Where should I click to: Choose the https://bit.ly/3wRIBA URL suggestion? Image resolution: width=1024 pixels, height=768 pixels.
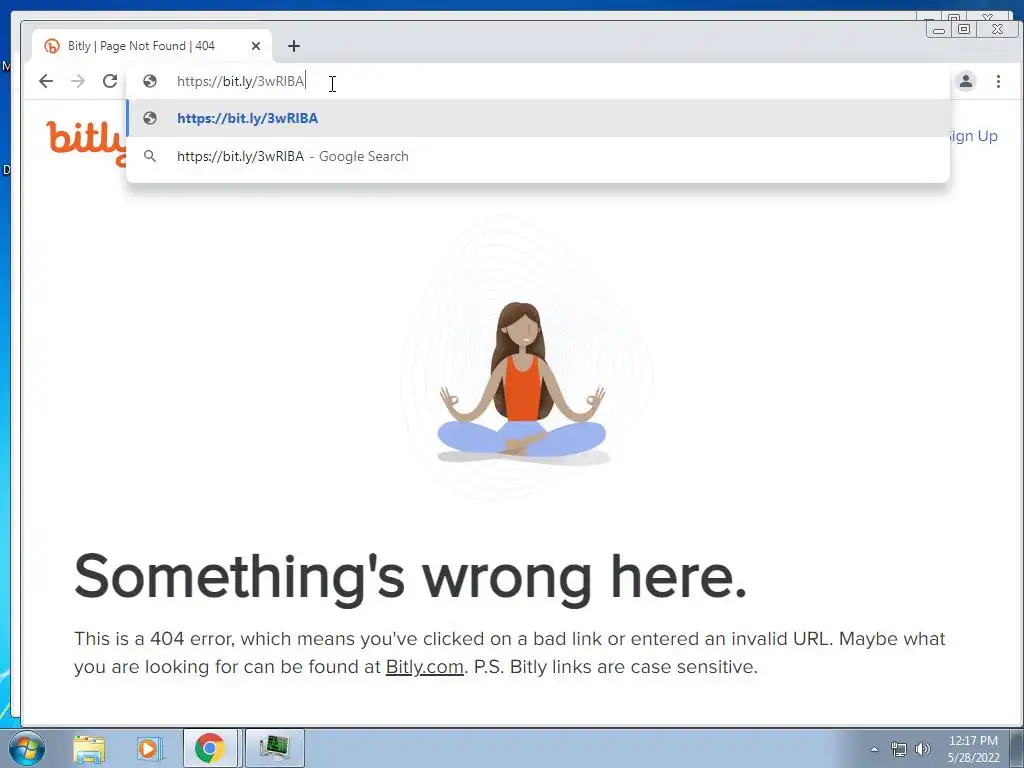coord(538,118)
